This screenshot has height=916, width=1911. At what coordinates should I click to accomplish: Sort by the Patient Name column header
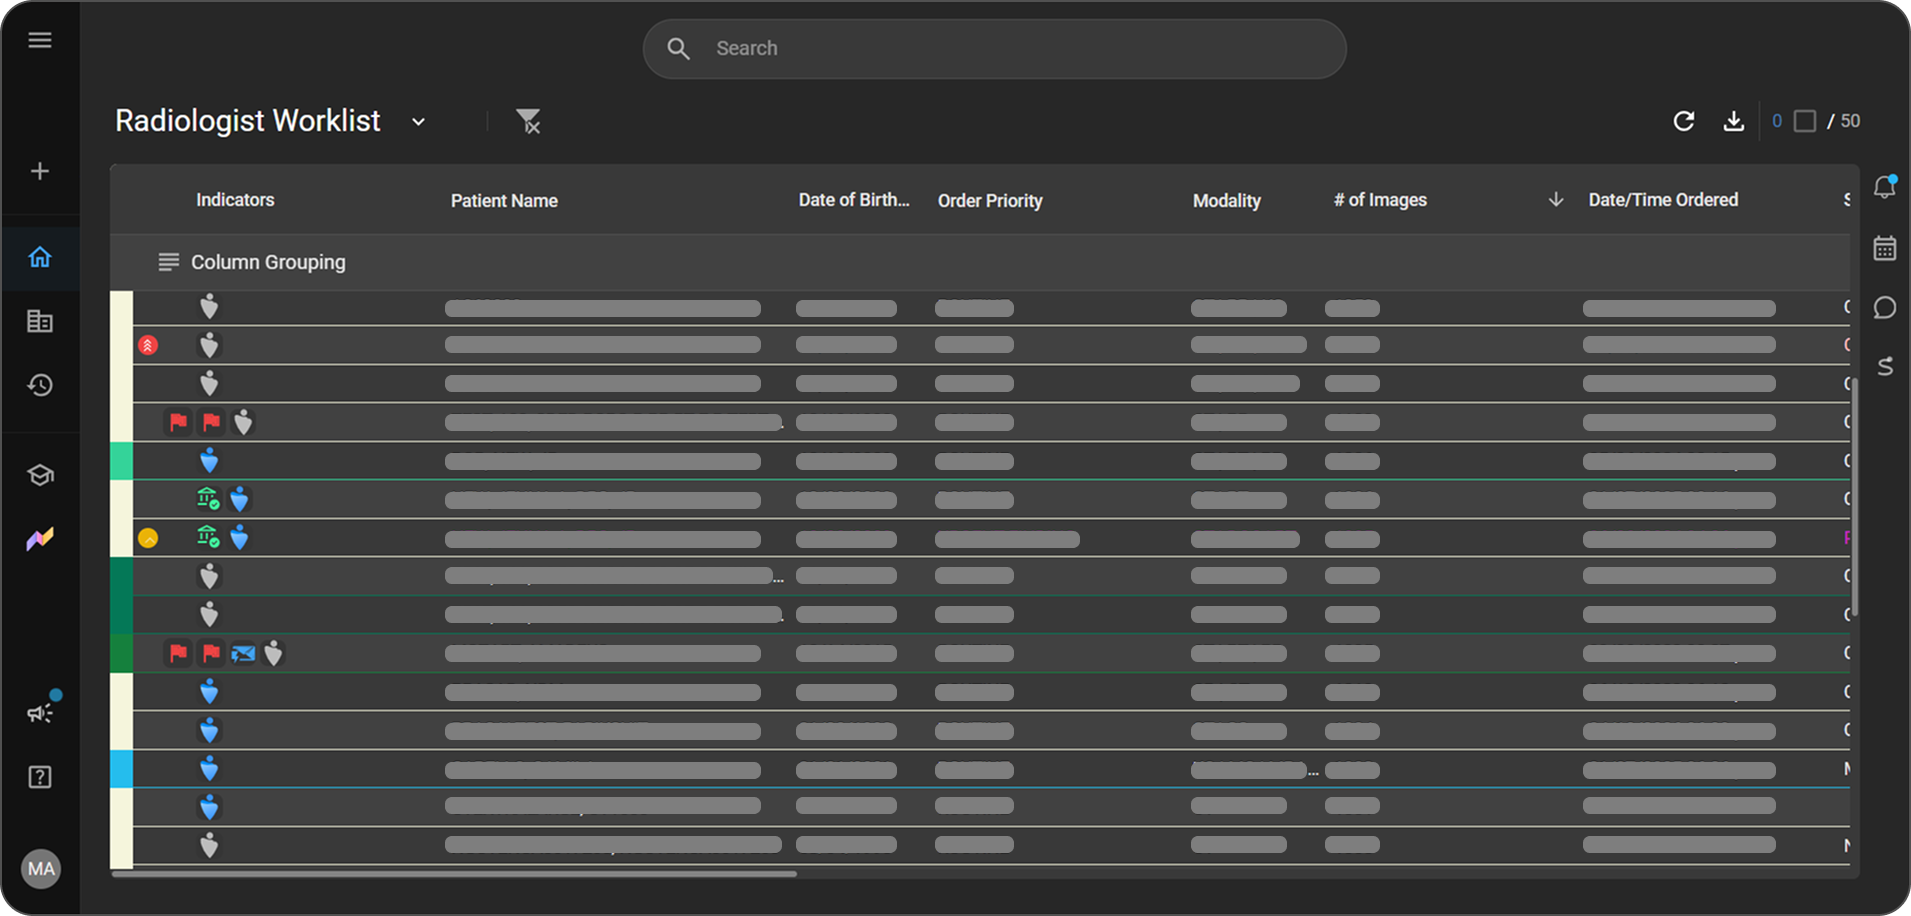coord(504,201)
